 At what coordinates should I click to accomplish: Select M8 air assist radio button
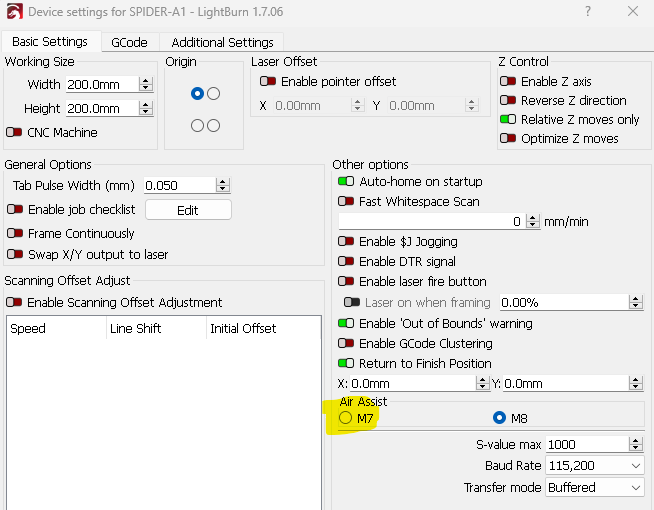click(x=499, y=418)
